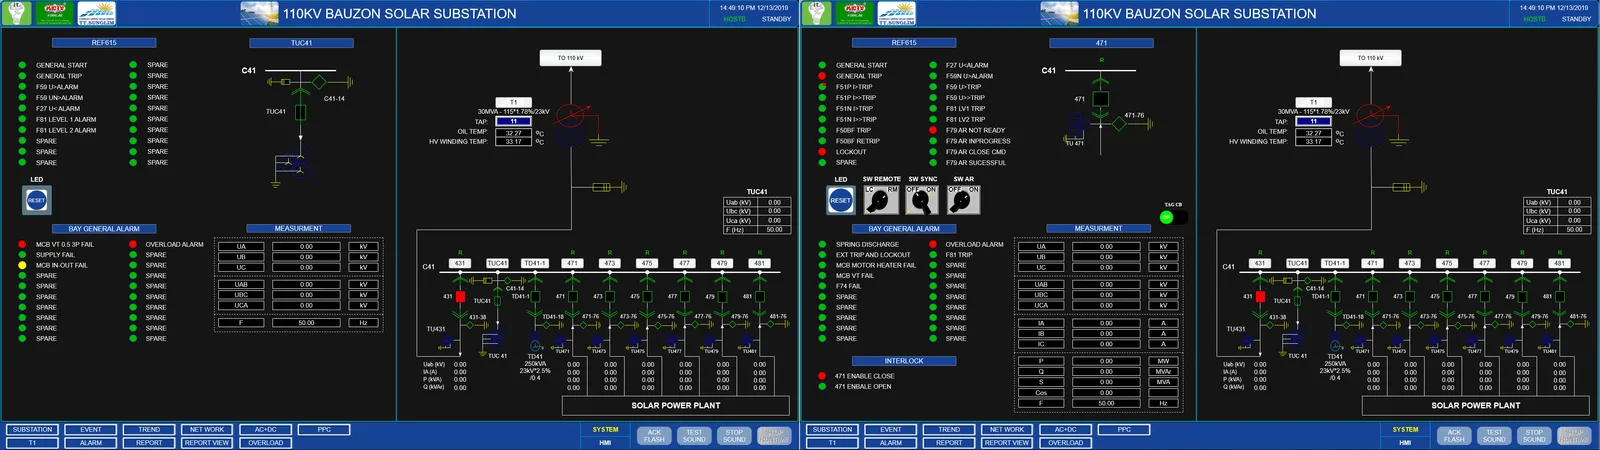Click the OIL TEMP value in TUC41 screen

click(x=514, y=132)
